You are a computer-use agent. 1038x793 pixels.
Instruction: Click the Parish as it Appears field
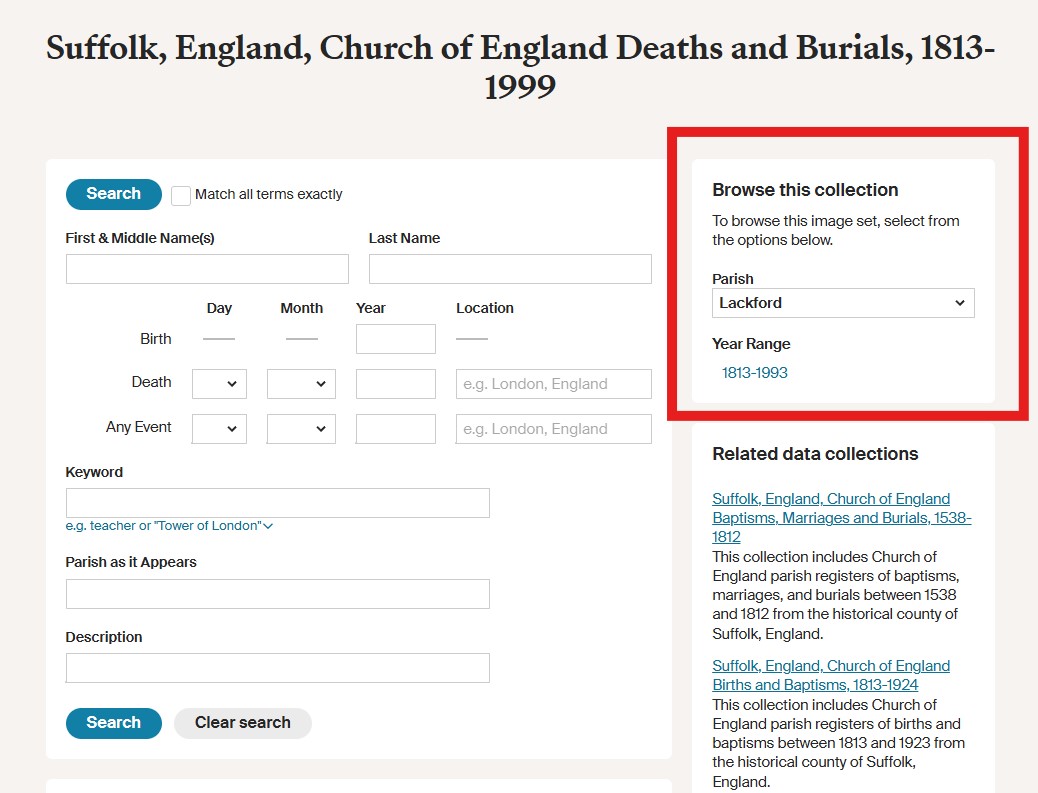coord(277,594)
